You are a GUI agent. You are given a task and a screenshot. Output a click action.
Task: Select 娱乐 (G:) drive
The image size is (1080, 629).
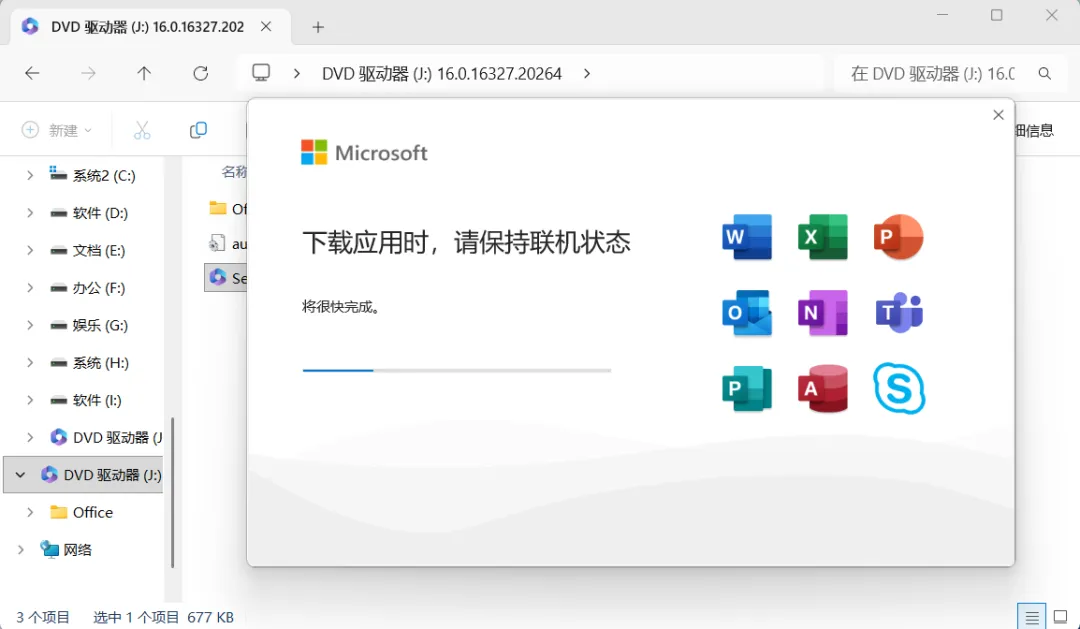pos(89,325)
